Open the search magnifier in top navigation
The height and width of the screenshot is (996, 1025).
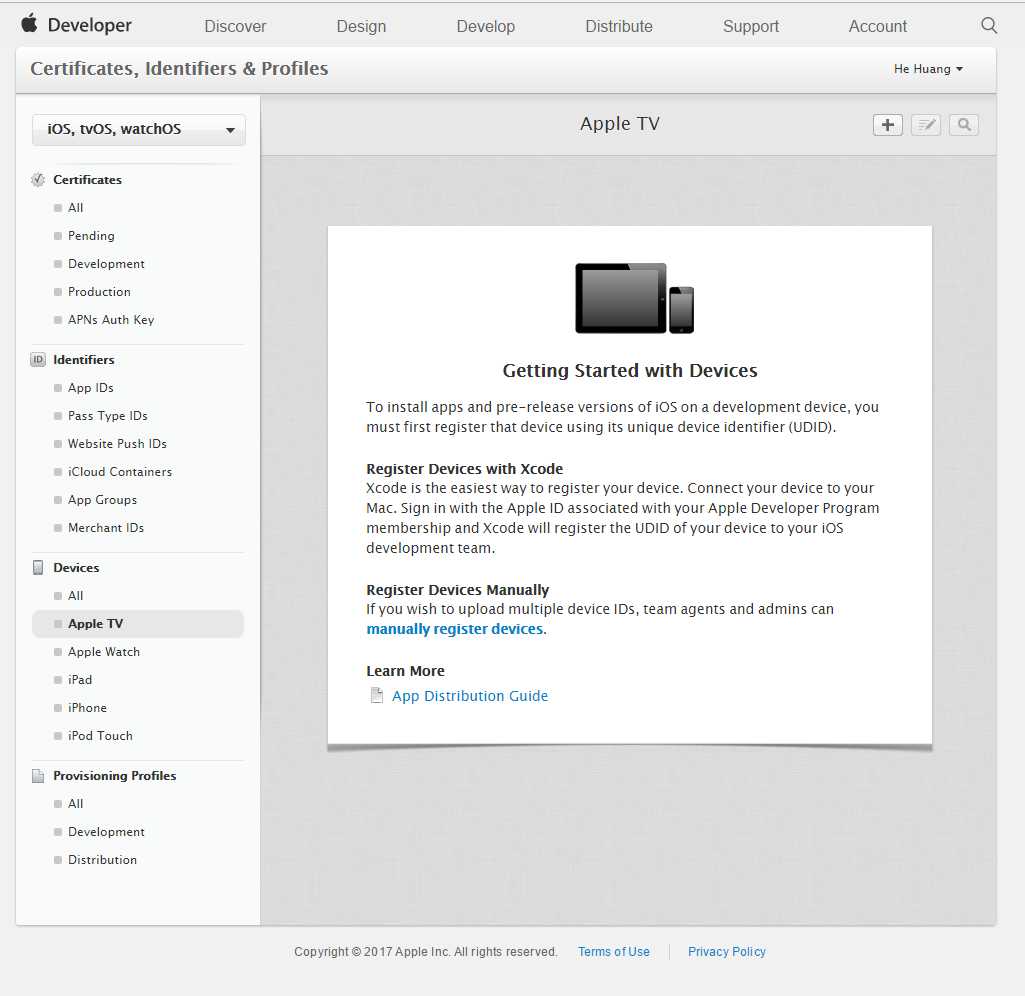989,25
